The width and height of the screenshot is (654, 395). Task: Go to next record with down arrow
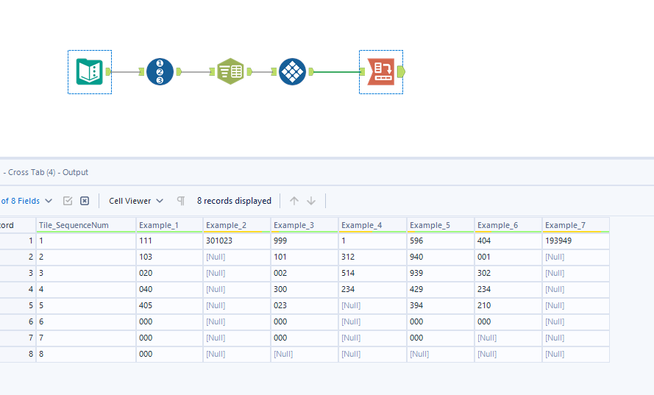point(311,201)
